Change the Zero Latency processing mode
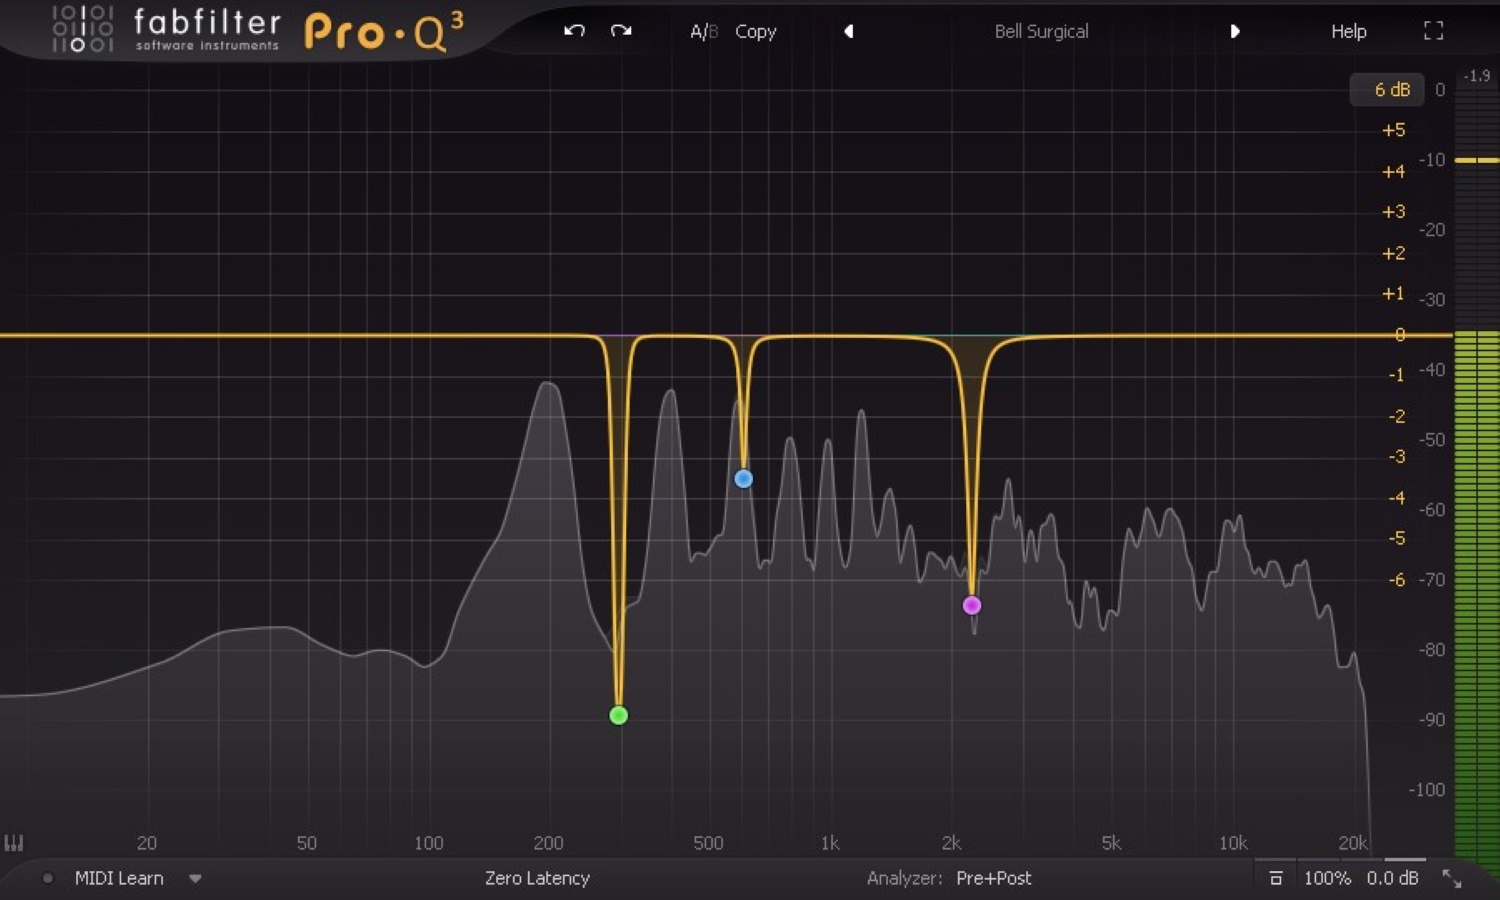 (x=537, y=878)
